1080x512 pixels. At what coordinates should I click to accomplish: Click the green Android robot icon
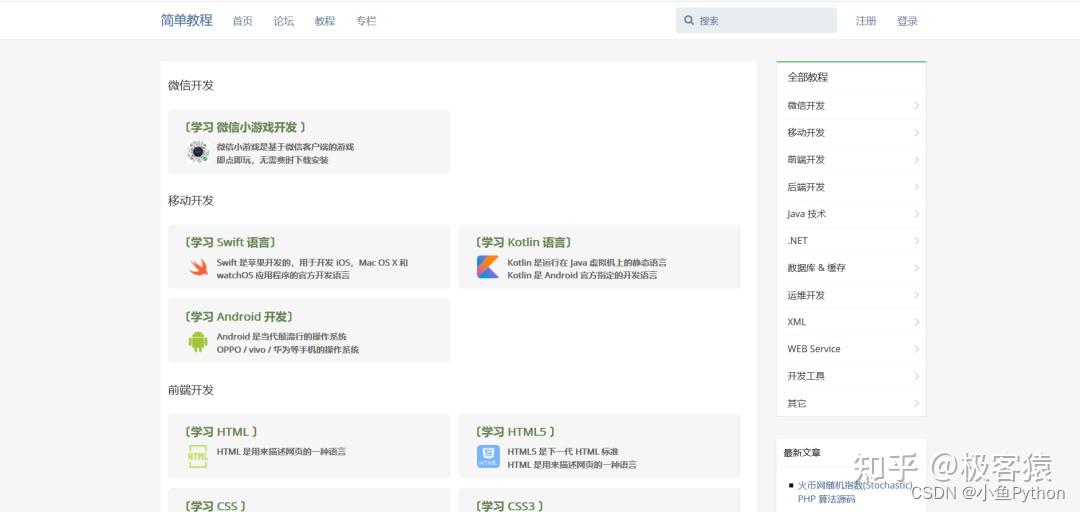(x=198, y=341)
